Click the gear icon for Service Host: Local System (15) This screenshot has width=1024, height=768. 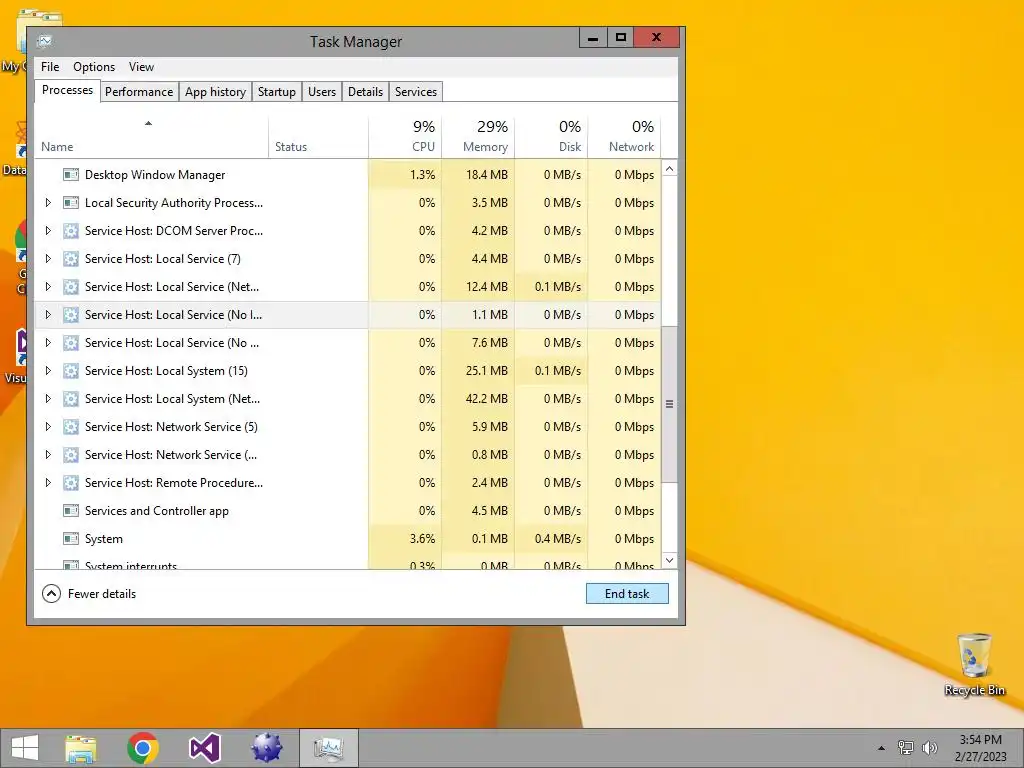71,371
